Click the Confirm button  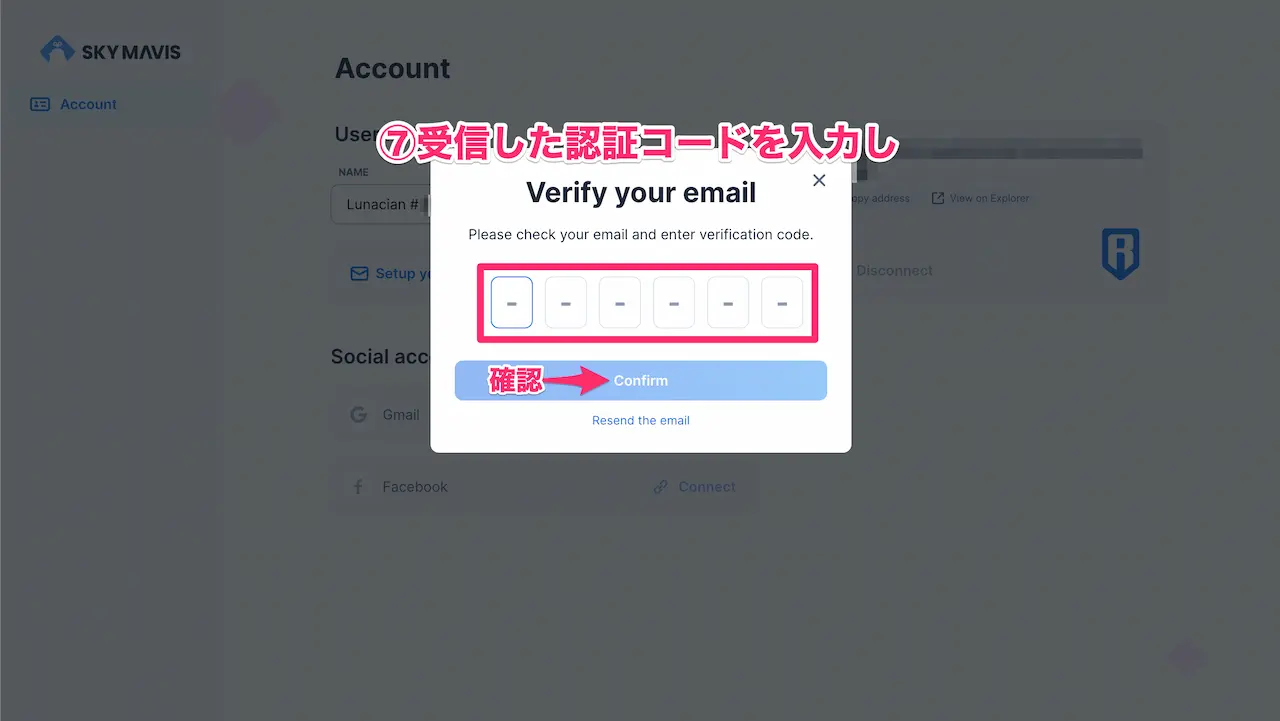(x=641, y=381)
